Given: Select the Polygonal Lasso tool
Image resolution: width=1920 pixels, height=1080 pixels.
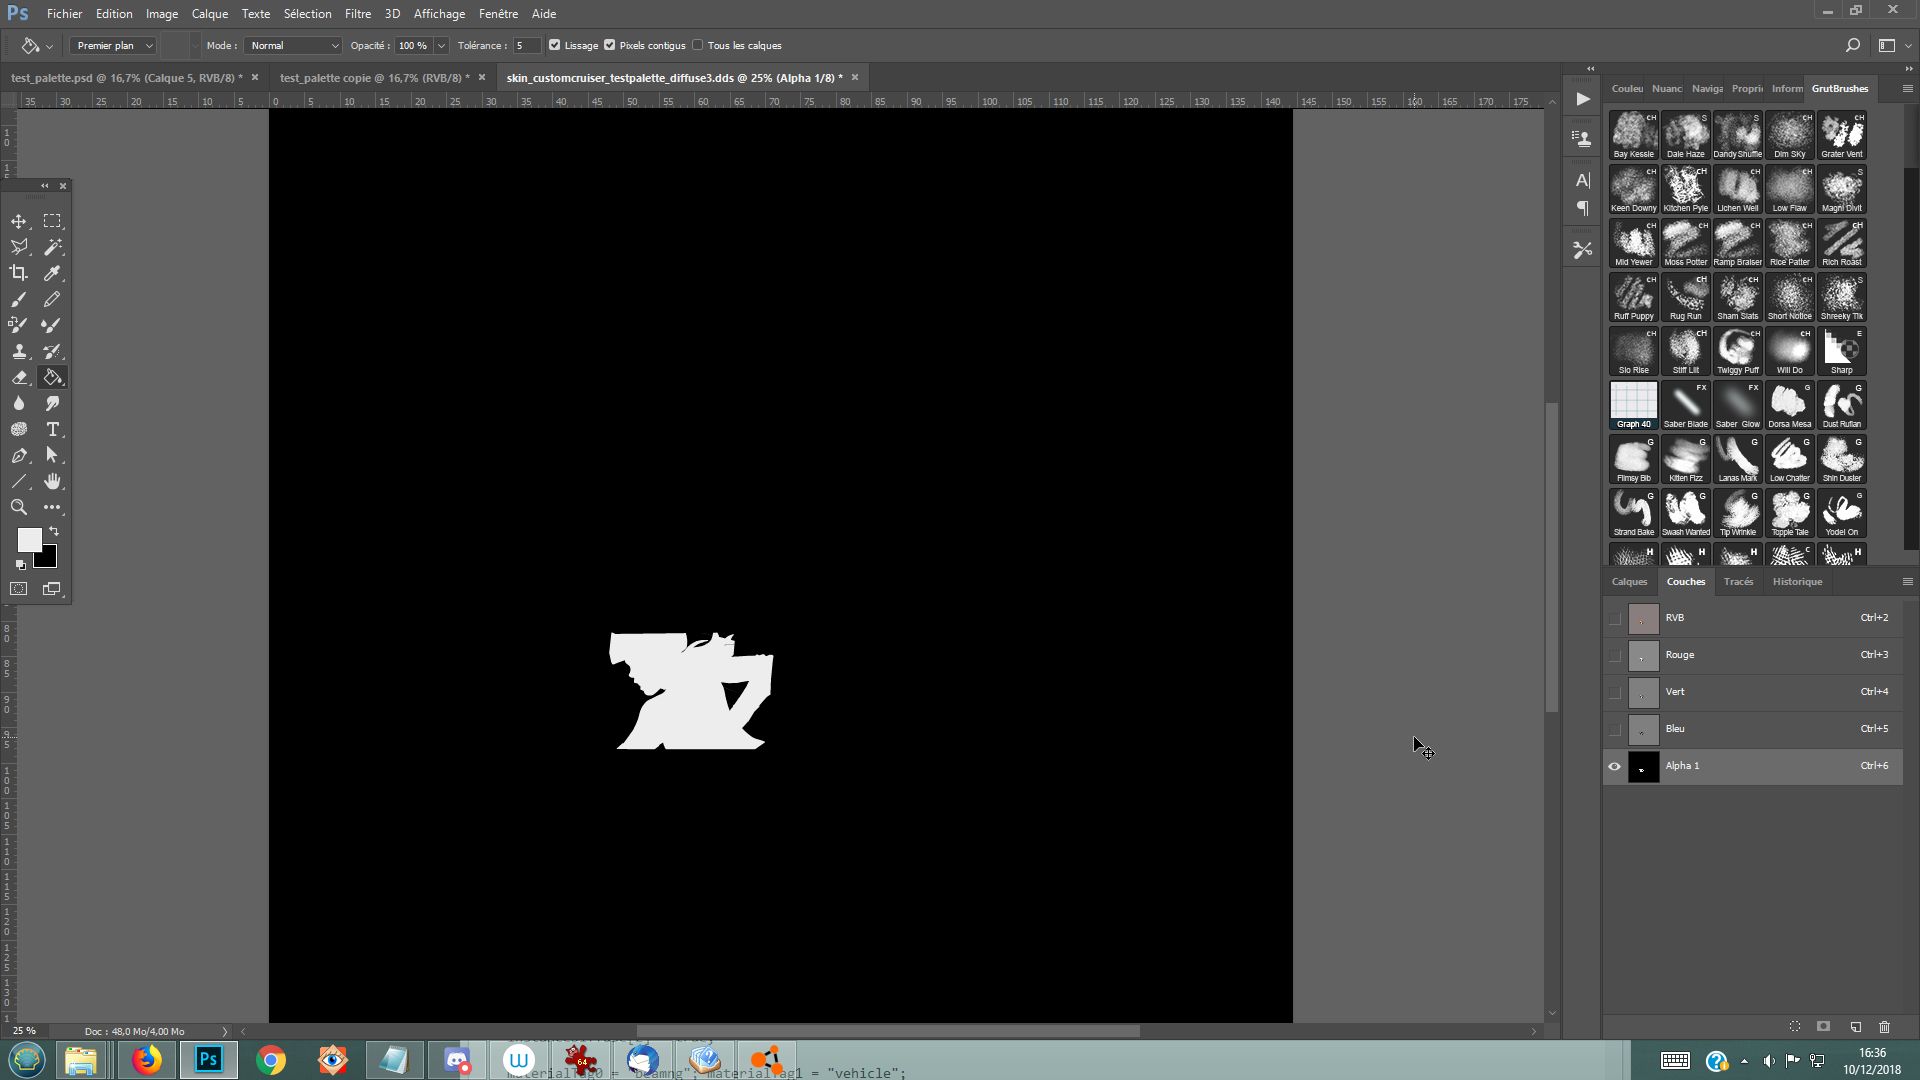Looking at the screenshot, I should pyautogui.click(x=19, y=247).
